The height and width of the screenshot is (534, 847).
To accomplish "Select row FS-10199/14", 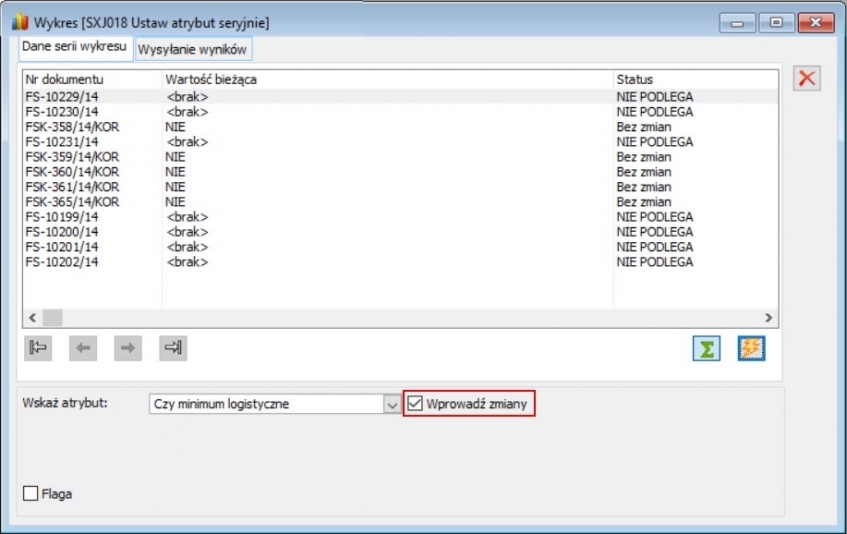I will pyautogui.click(x=400, y=217).
